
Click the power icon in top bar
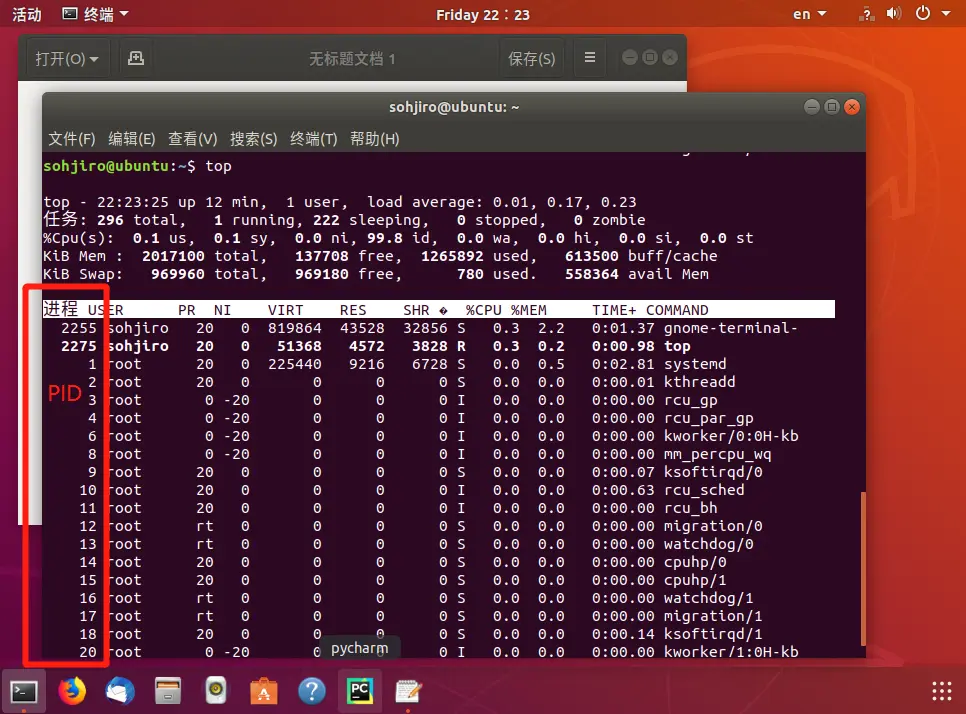tap(923, 14)
